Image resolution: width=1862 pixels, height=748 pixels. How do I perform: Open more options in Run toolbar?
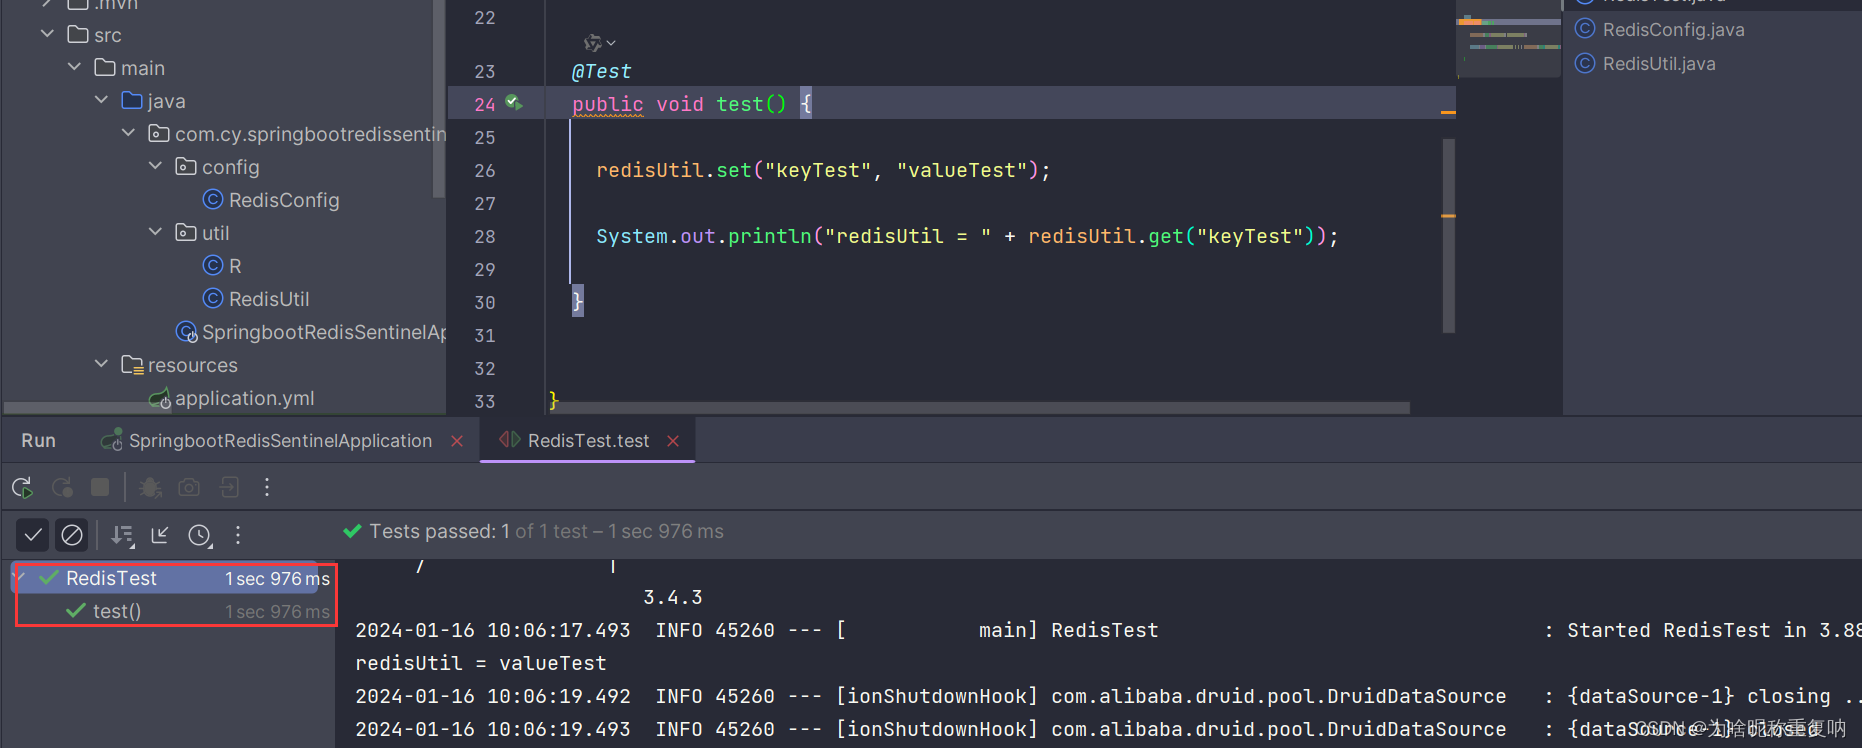267,487
